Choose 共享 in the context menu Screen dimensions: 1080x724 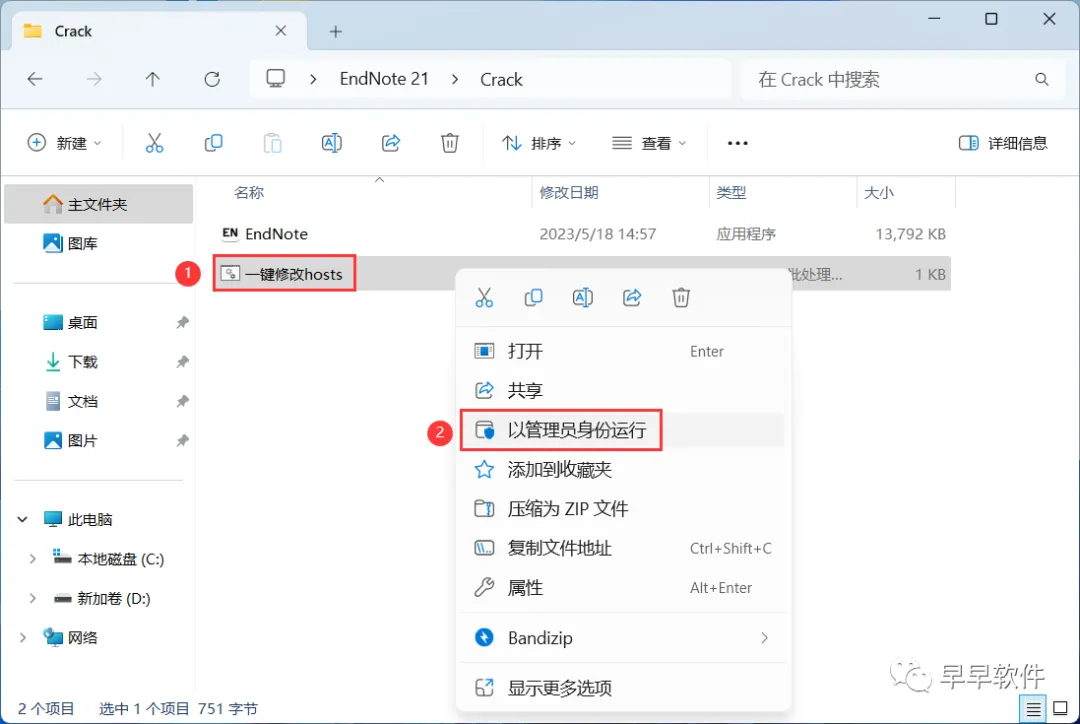pyautogui.click(x=623, y=391)
